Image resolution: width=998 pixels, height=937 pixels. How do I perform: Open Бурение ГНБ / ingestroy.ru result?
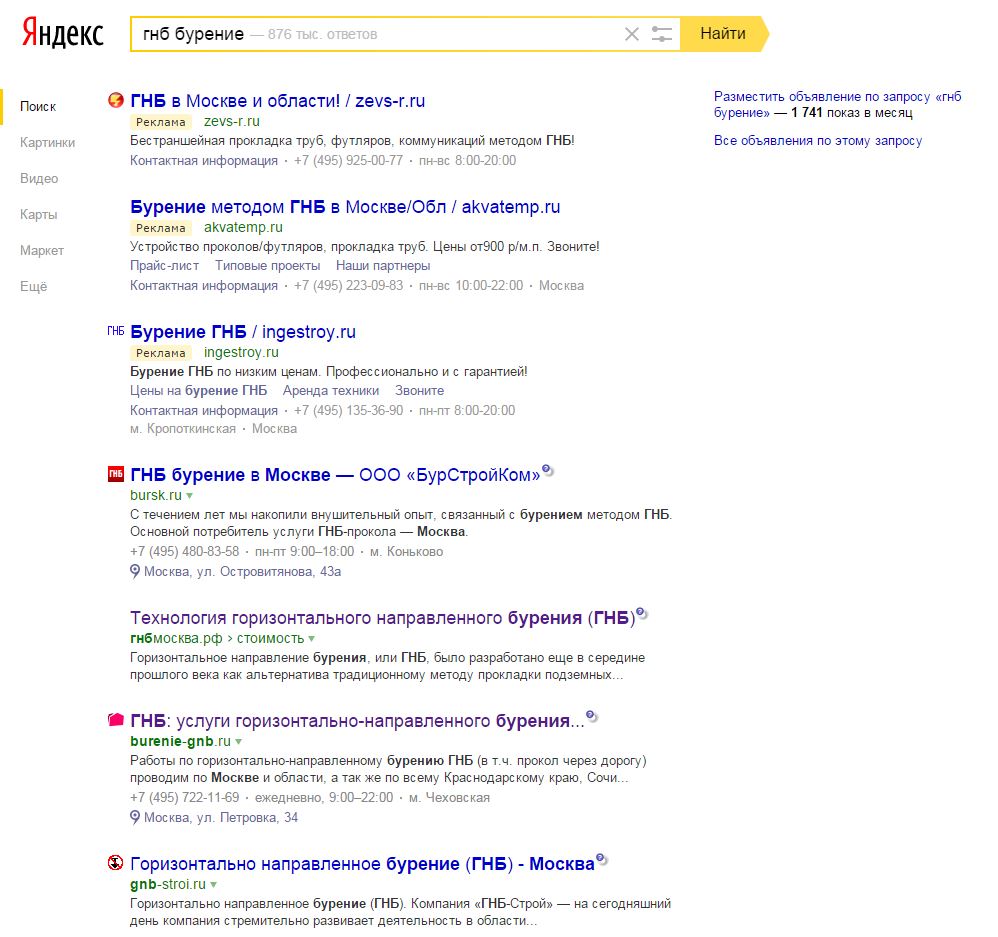pos(242,332)
